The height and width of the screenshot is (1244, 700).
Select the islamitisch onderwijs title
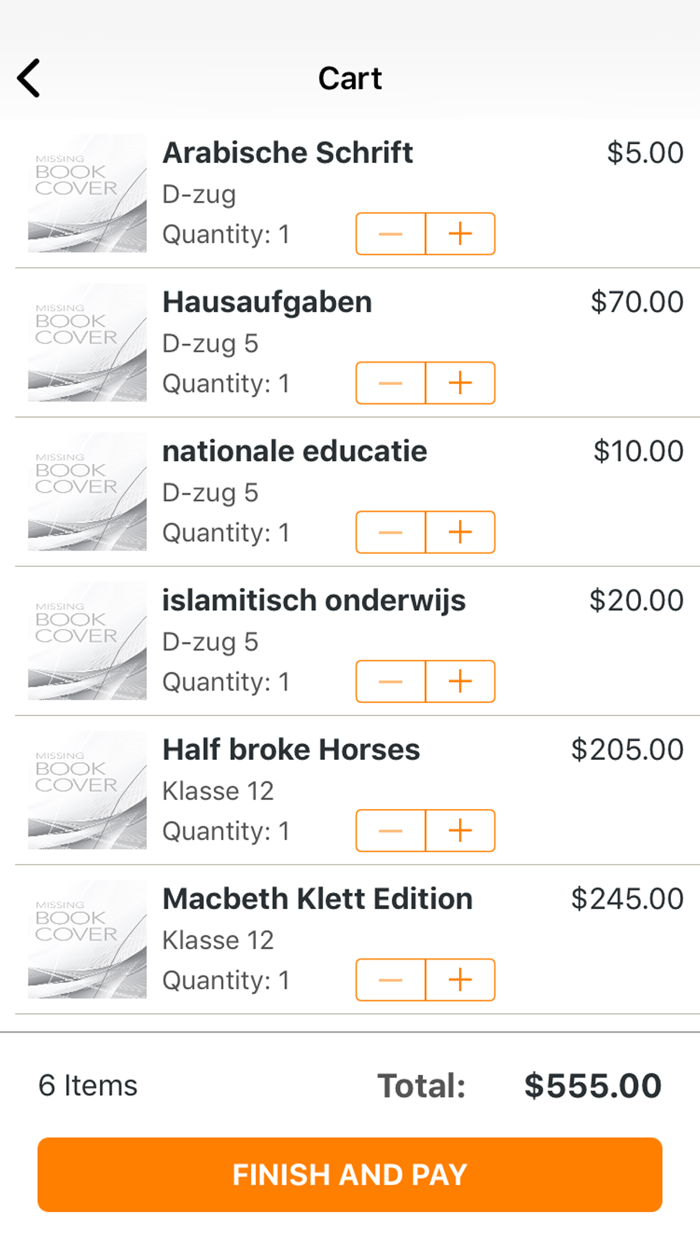click(314, 601)
